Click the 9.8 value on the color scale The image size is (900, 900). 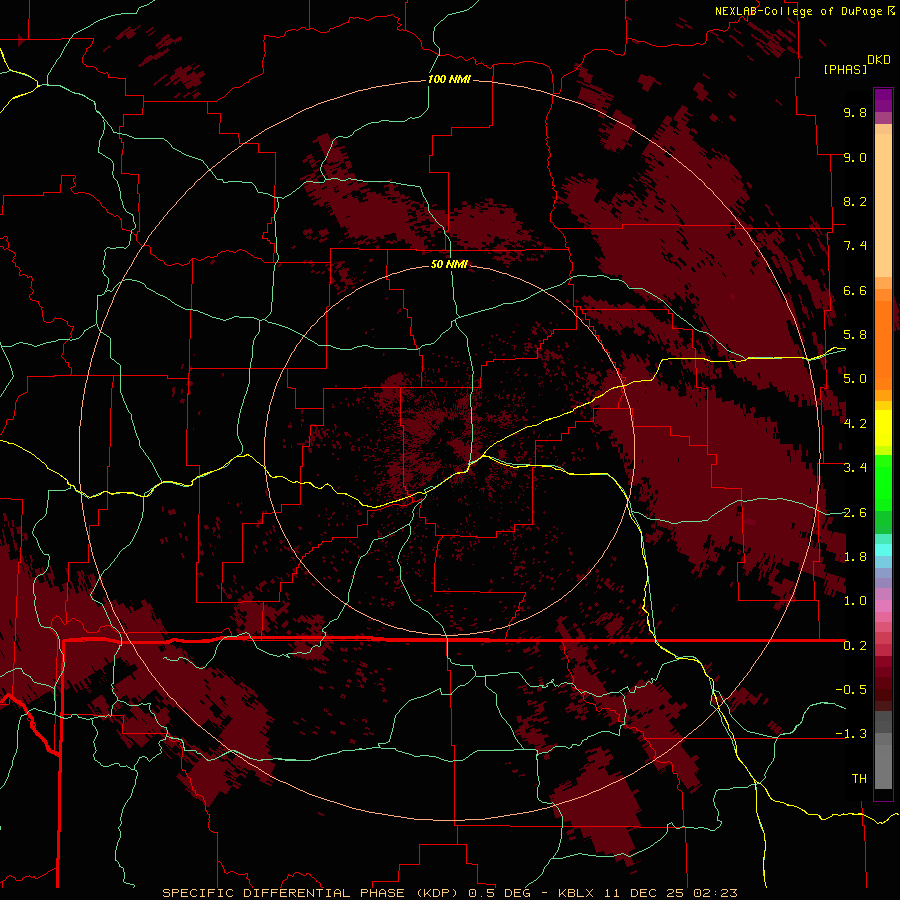pyautogui.click(x=855, y=112)
